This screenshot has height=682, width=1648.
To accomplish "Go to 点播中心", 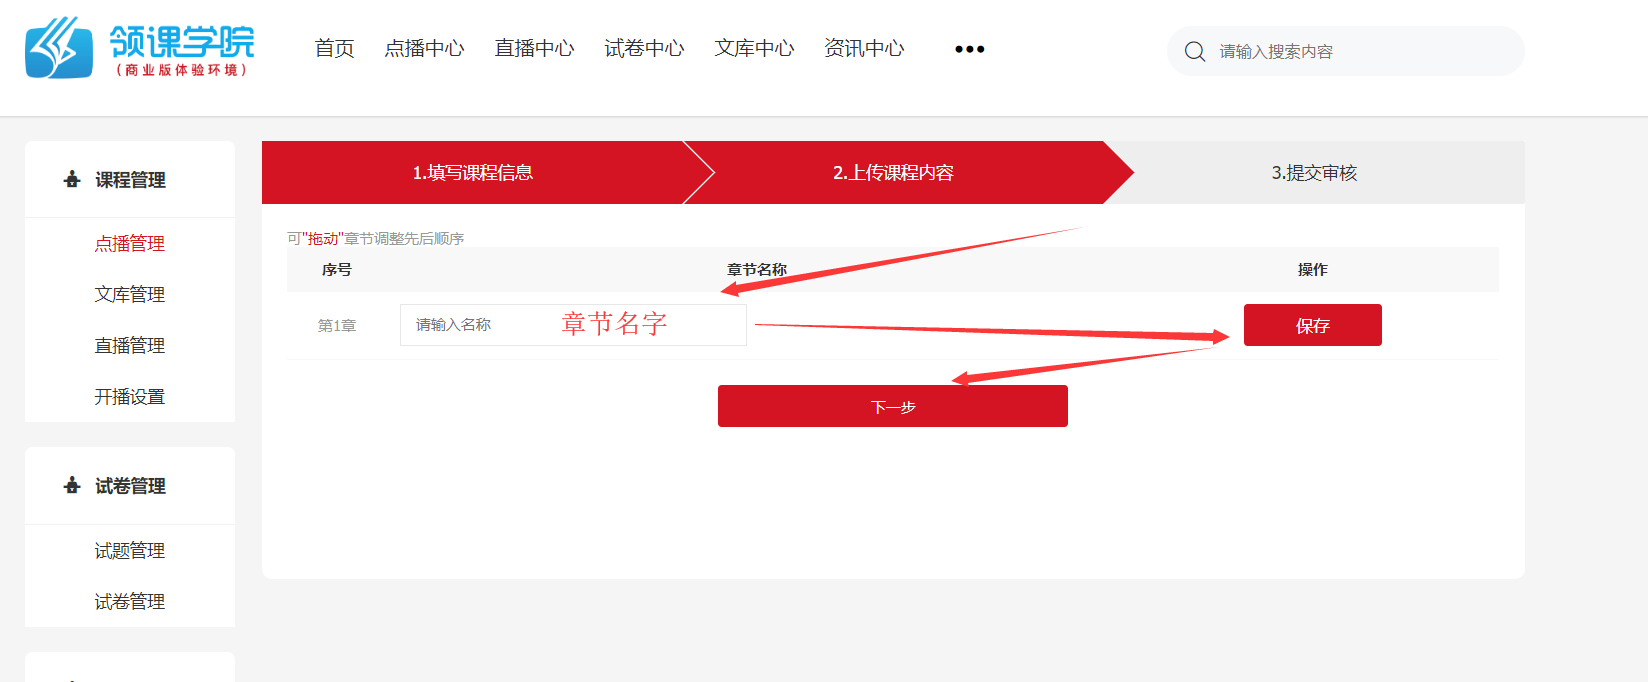I will (x=424, y=48).
